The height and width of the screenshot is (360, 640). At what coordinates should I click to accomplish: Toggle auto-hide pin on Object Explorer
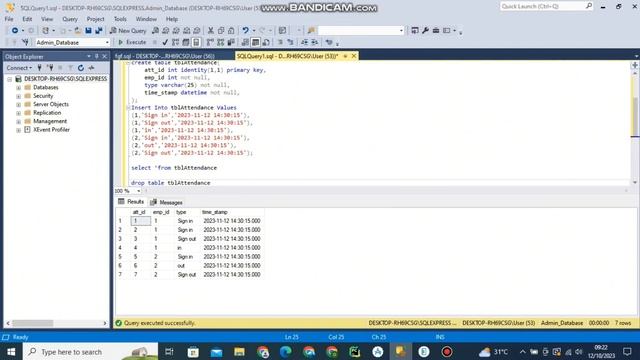[x=97, y=56]
